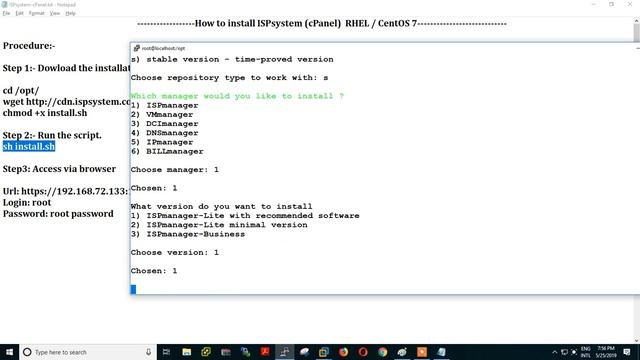This screenshot has width=640, height=360.
Task: Click the PuTTY icon in the terminal title bar
Action: tap(137, 48)
